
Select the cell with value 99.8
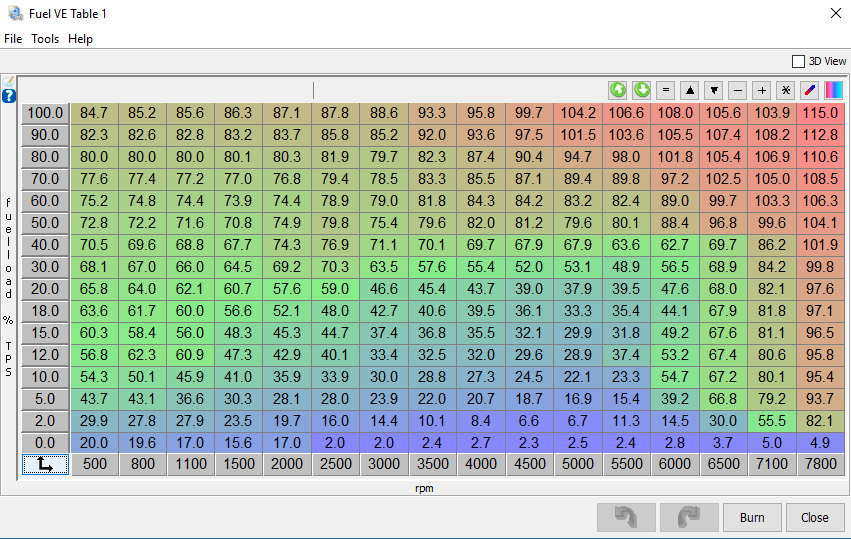[821, 267]
